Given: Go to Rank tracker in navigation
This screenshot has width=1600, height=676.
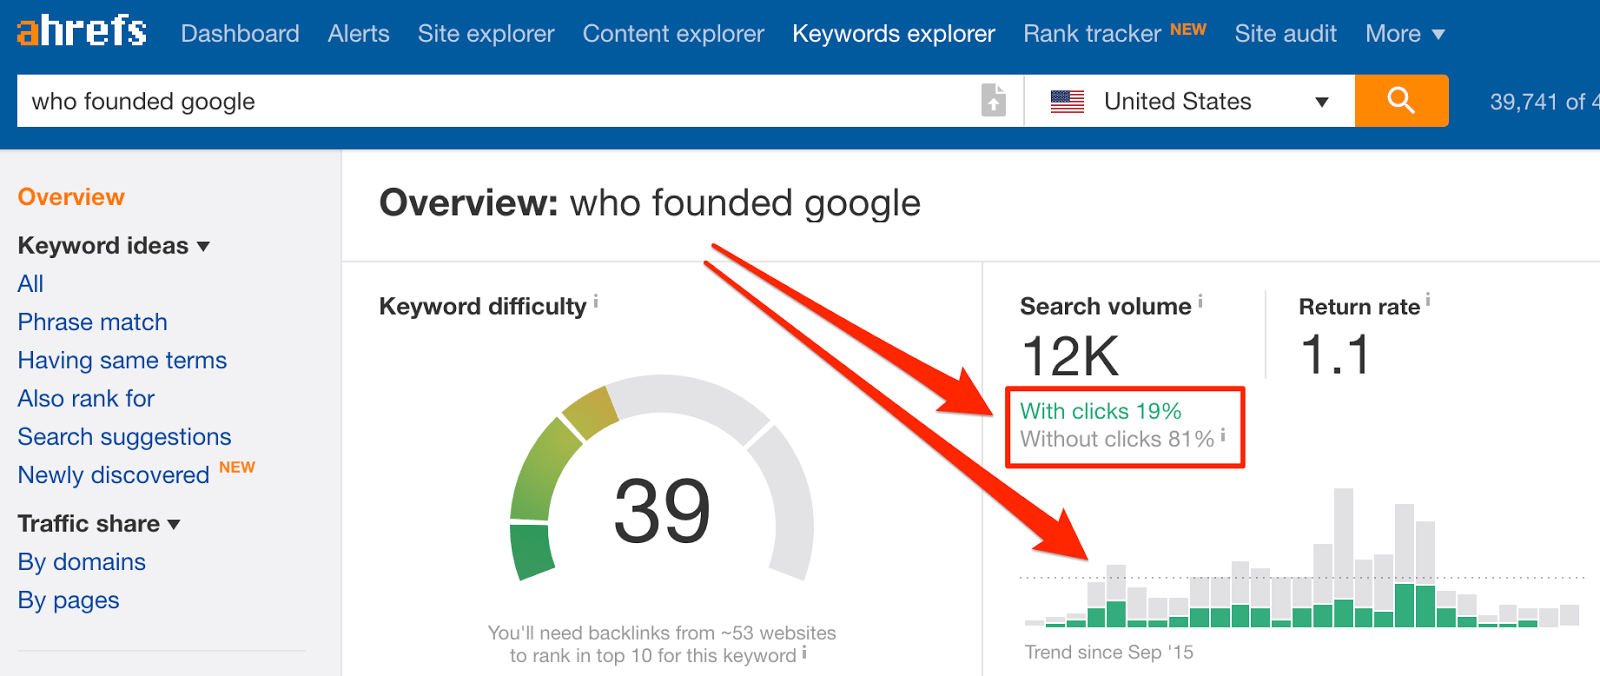Looking at the screenshot, I should tap(1092, 34).
